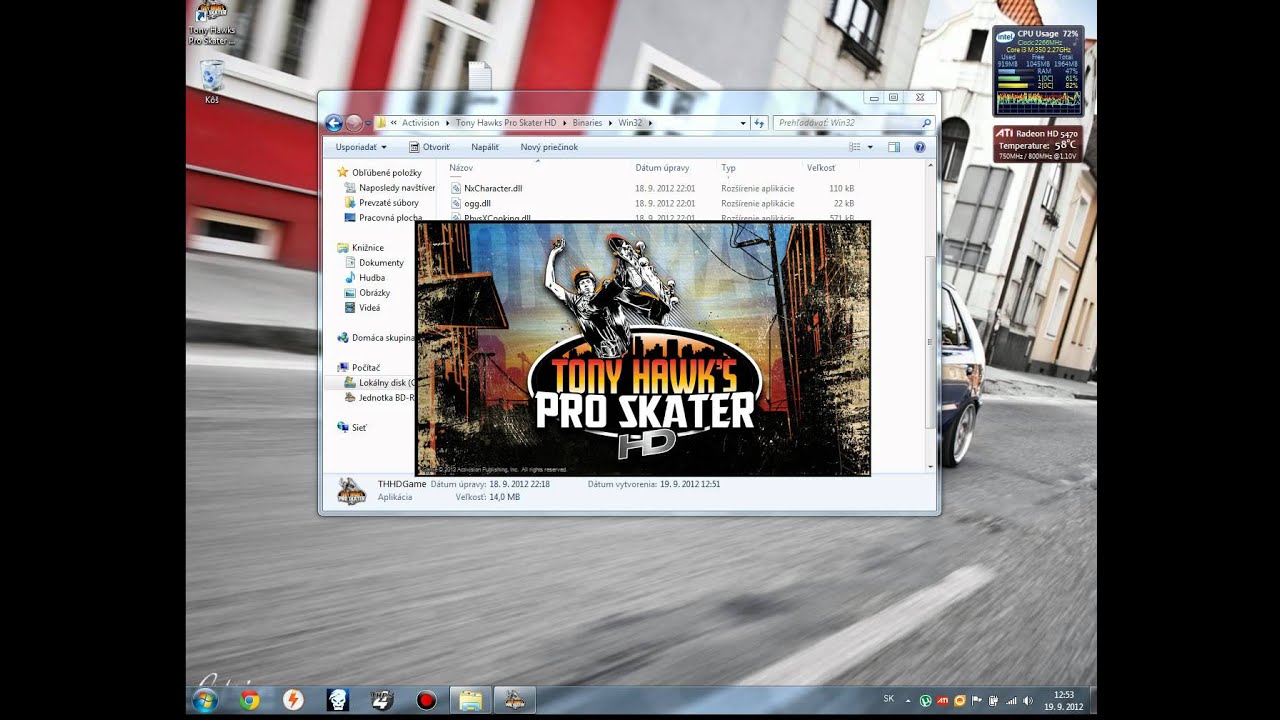Click the Kôš recycle bin desktop icon

[x=211, y=82]
